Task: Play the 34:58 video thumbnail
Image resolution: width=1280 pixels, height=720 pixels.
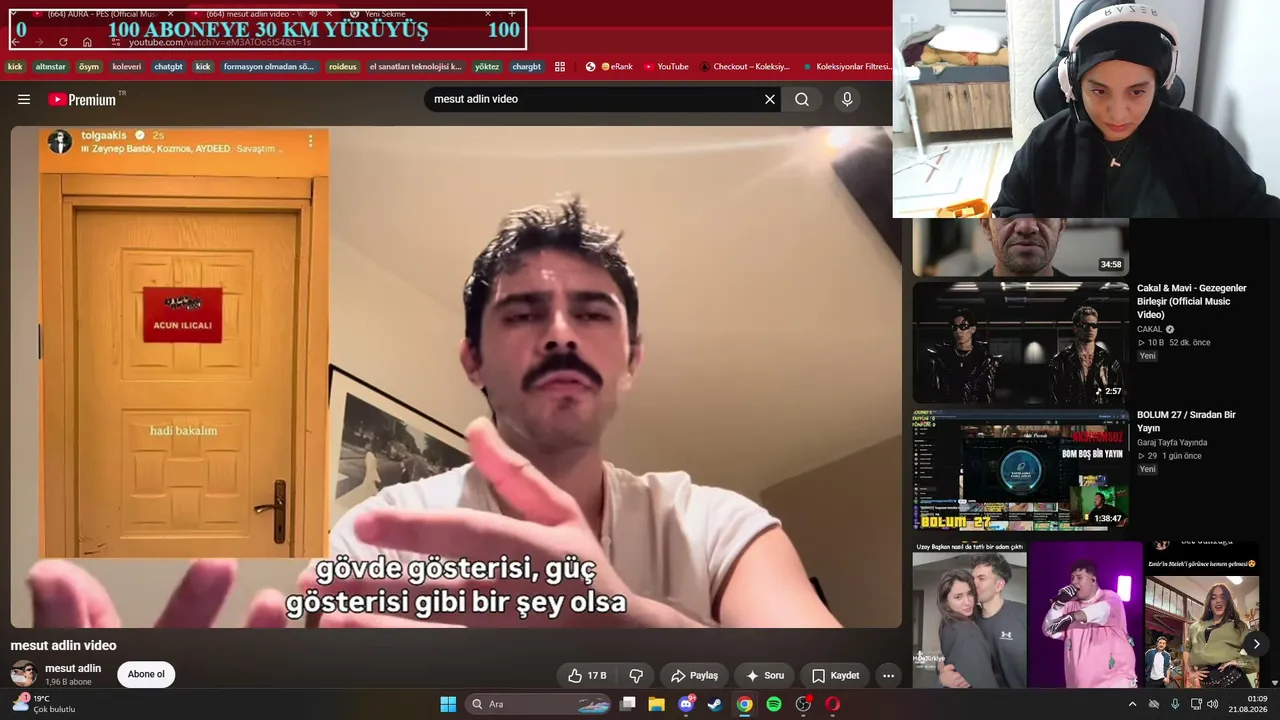Action: pos(1020,247)
